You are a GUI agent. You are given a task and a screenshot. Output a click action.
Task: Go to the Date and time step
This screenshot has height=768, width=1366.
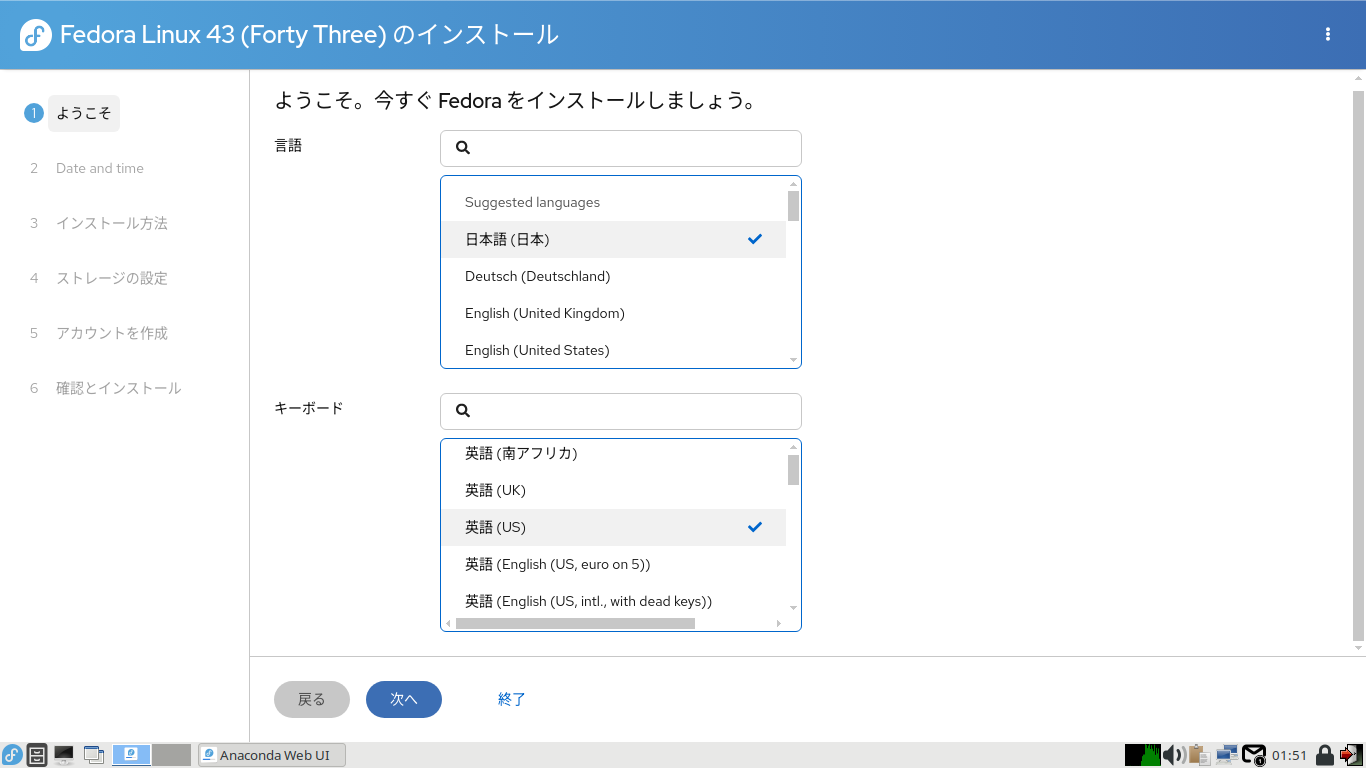100,168
